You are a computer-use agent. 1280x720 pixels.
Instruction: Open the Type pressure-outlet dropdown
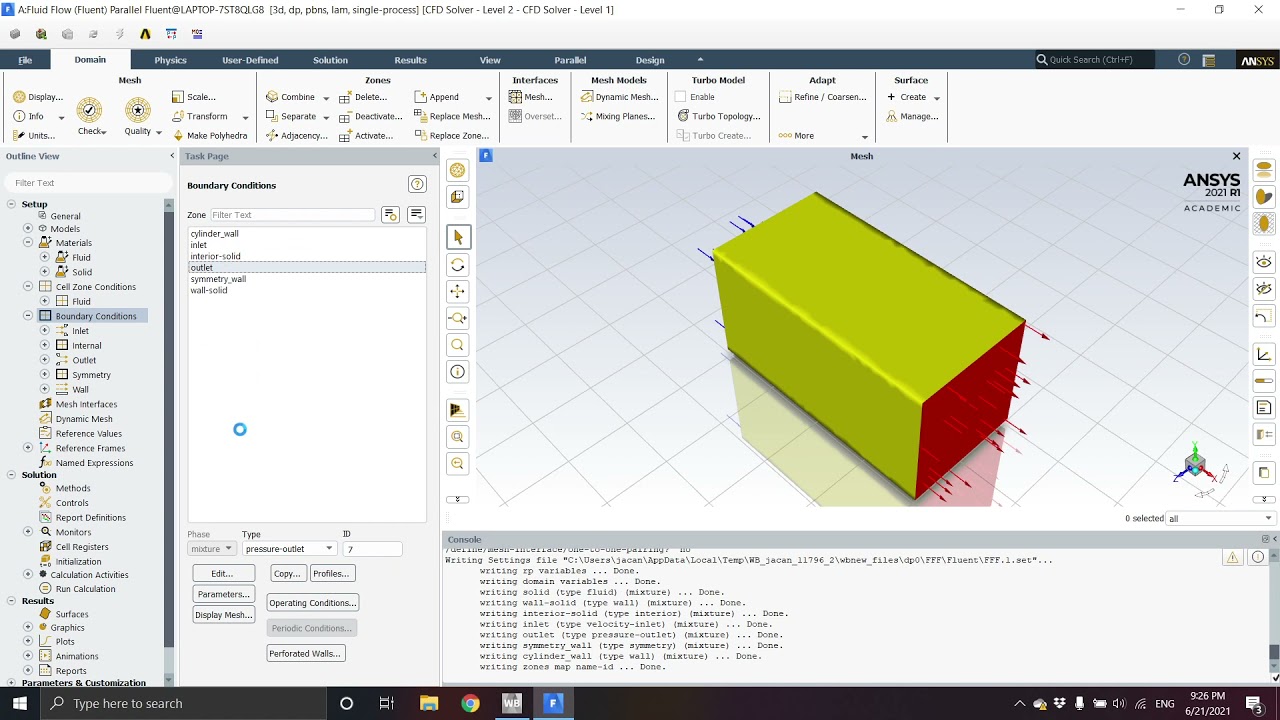[289, 548]
